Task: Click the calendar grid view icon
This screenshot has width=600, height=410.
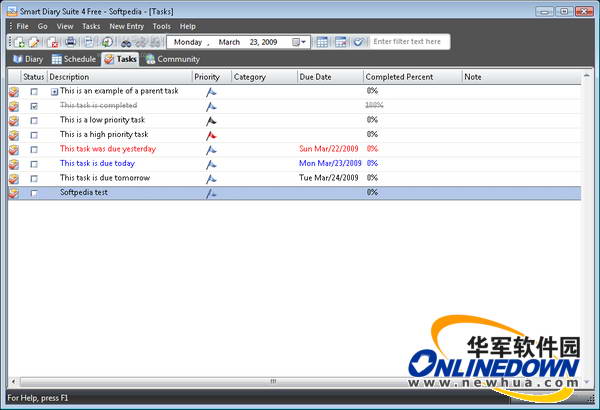Action: point(322,42)
